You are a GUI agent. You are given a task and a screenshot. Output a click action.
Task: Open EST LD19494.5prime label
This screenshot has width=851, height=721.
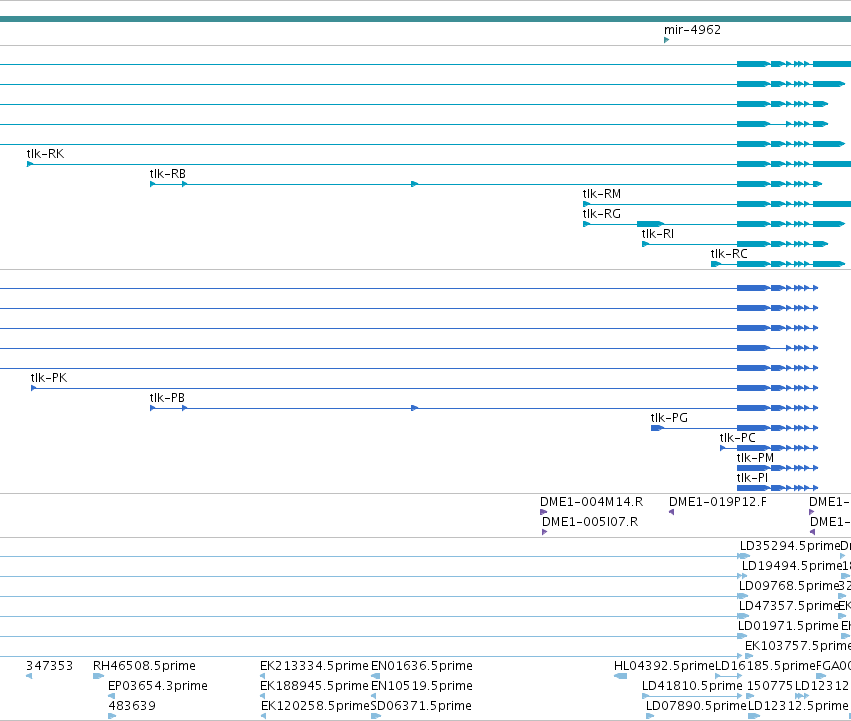pyautogui.click(x=791, y=566)
